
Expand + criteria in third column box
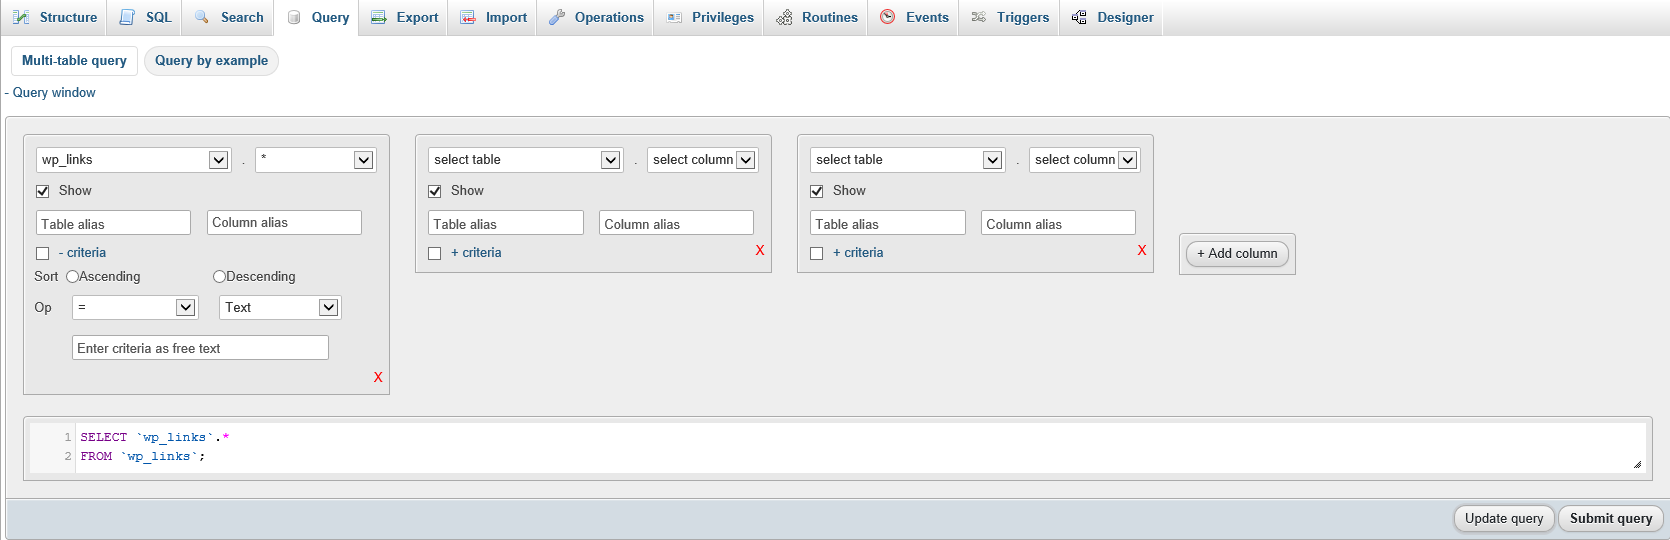coord(858,253)
